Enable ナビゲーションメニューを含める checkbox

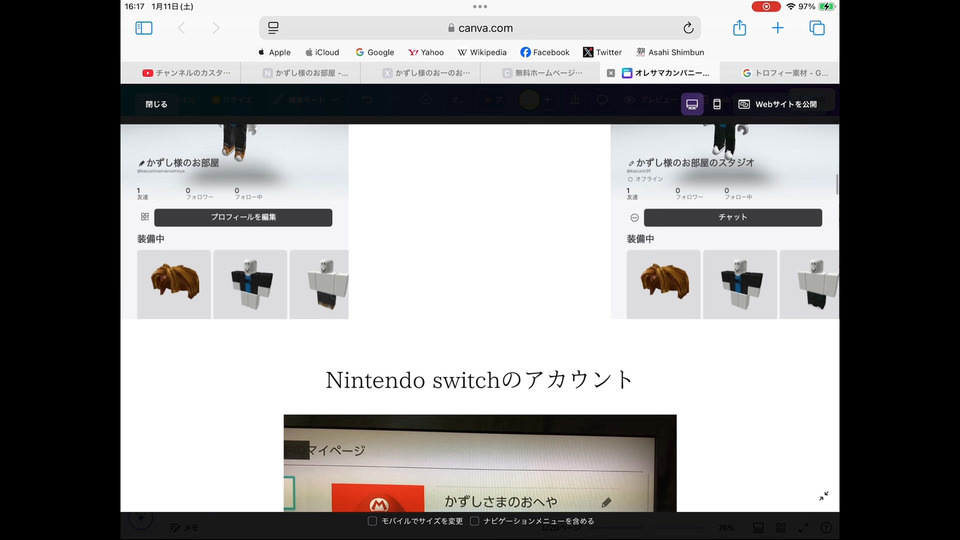(474, 521)
